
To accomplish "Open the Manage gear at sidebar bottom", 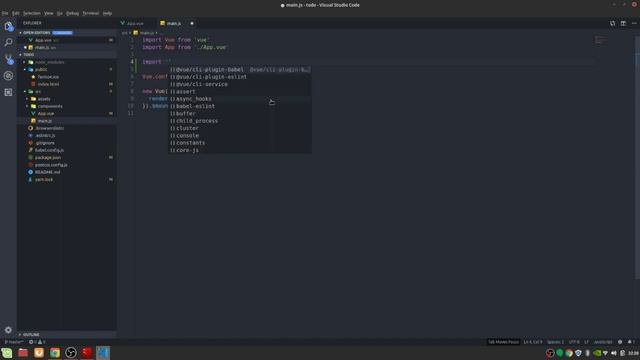I will [x=8, y=330].
